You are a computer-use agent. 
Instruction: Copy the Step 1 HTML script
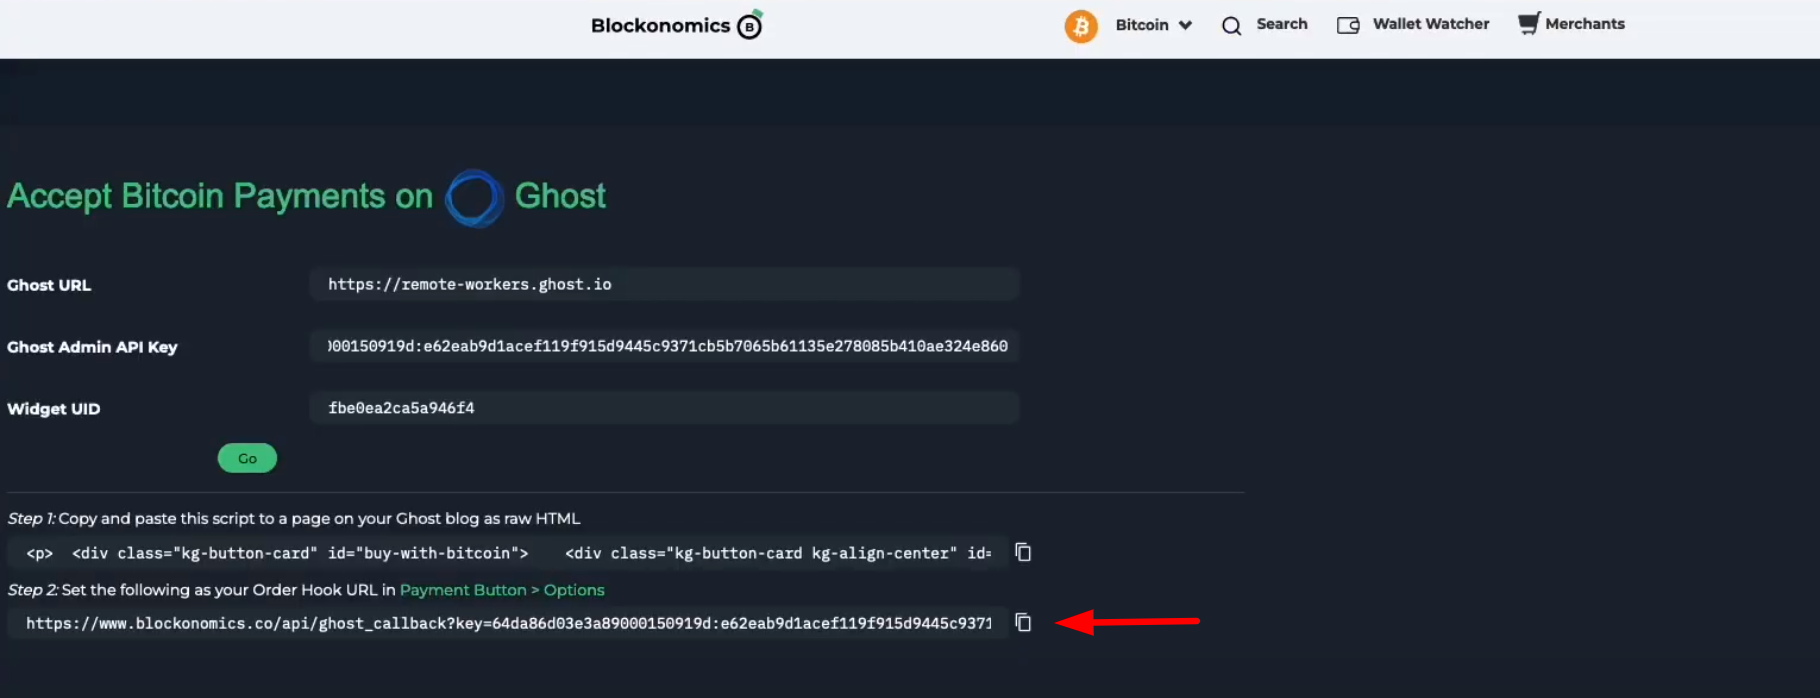[1023, 552]
